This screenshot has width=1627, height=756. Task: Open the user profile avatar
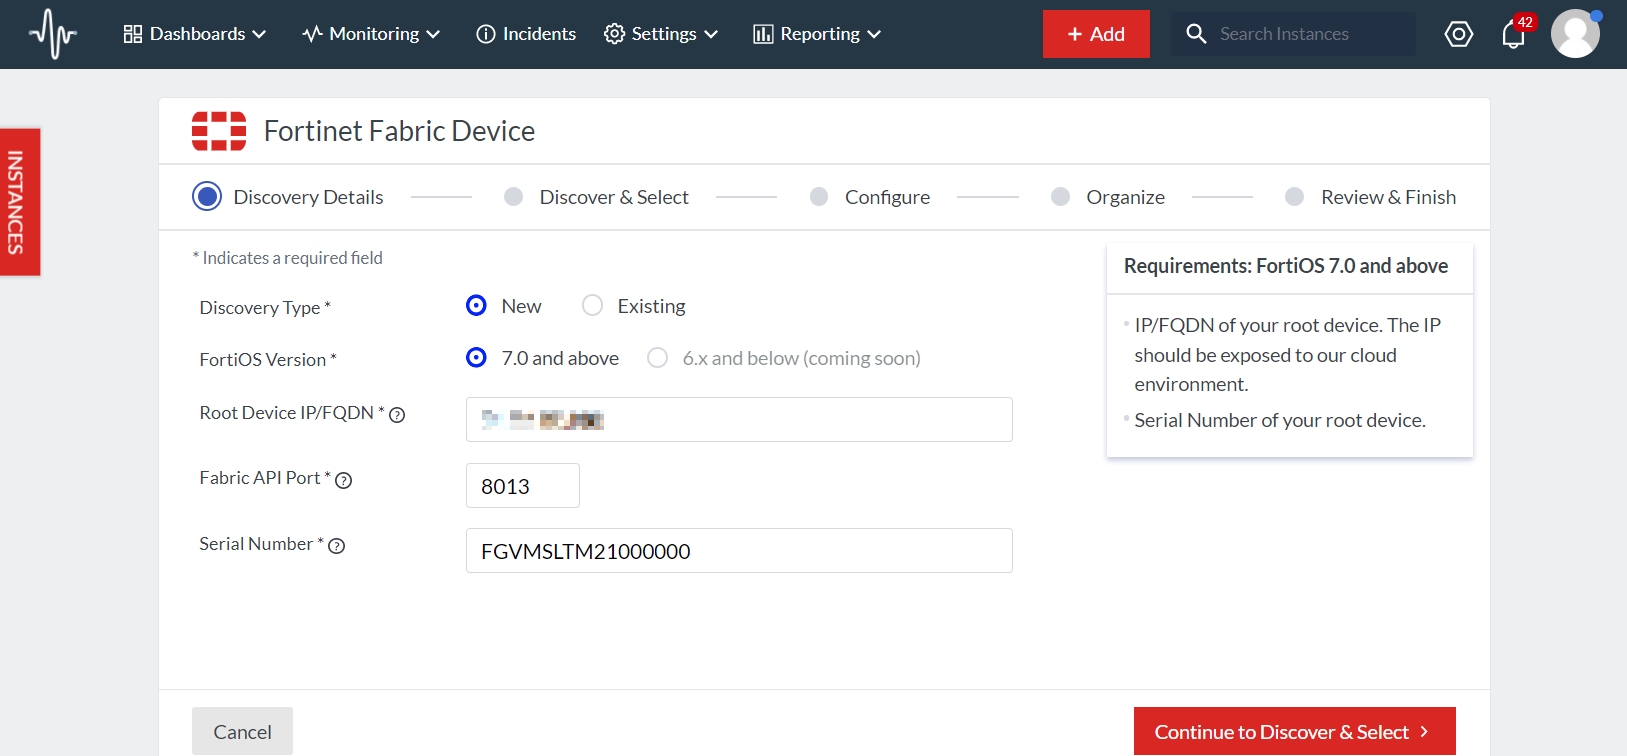click(1575, 34)
